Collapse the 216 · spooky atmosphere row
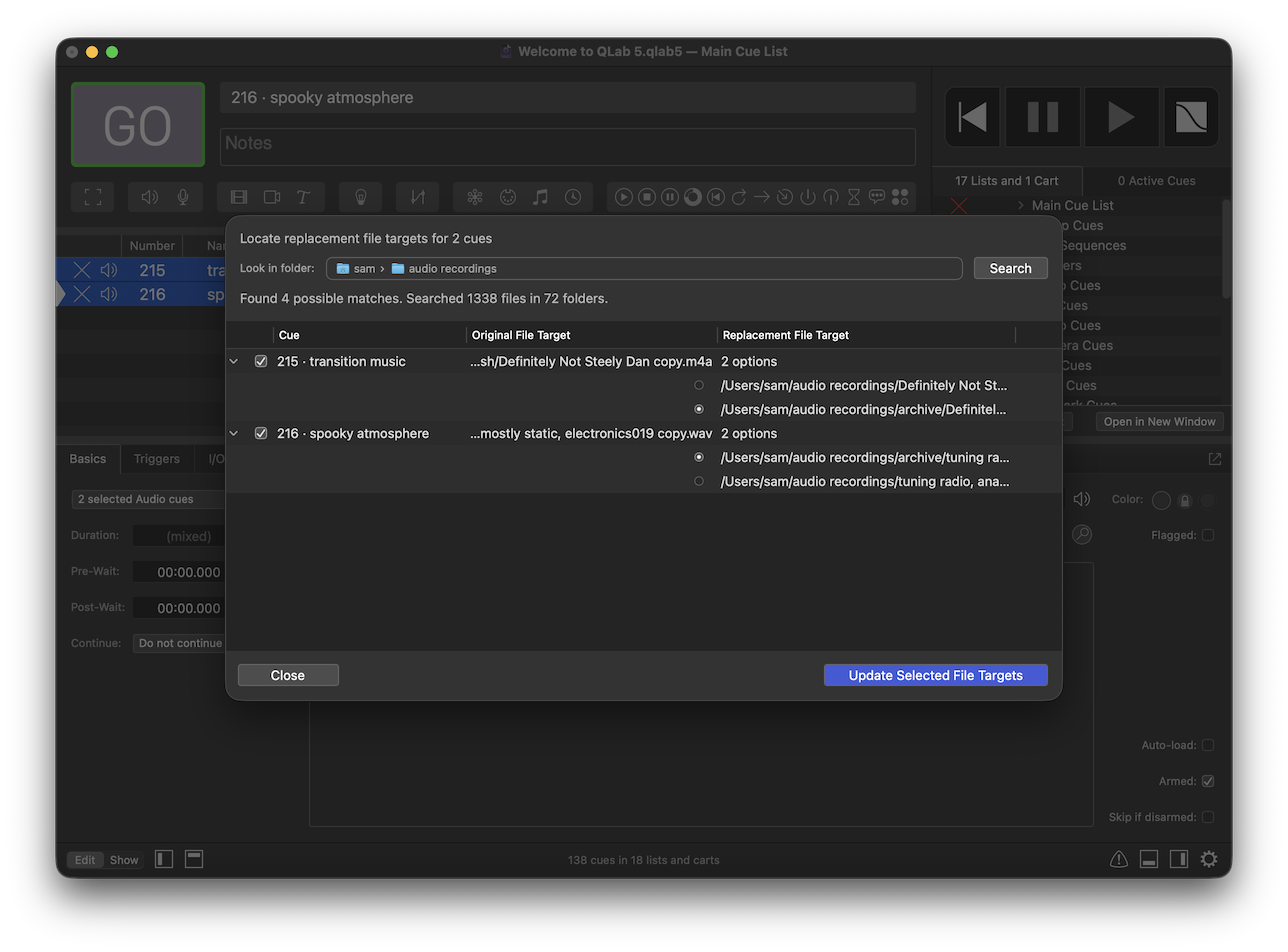 (x=234, y=433)
